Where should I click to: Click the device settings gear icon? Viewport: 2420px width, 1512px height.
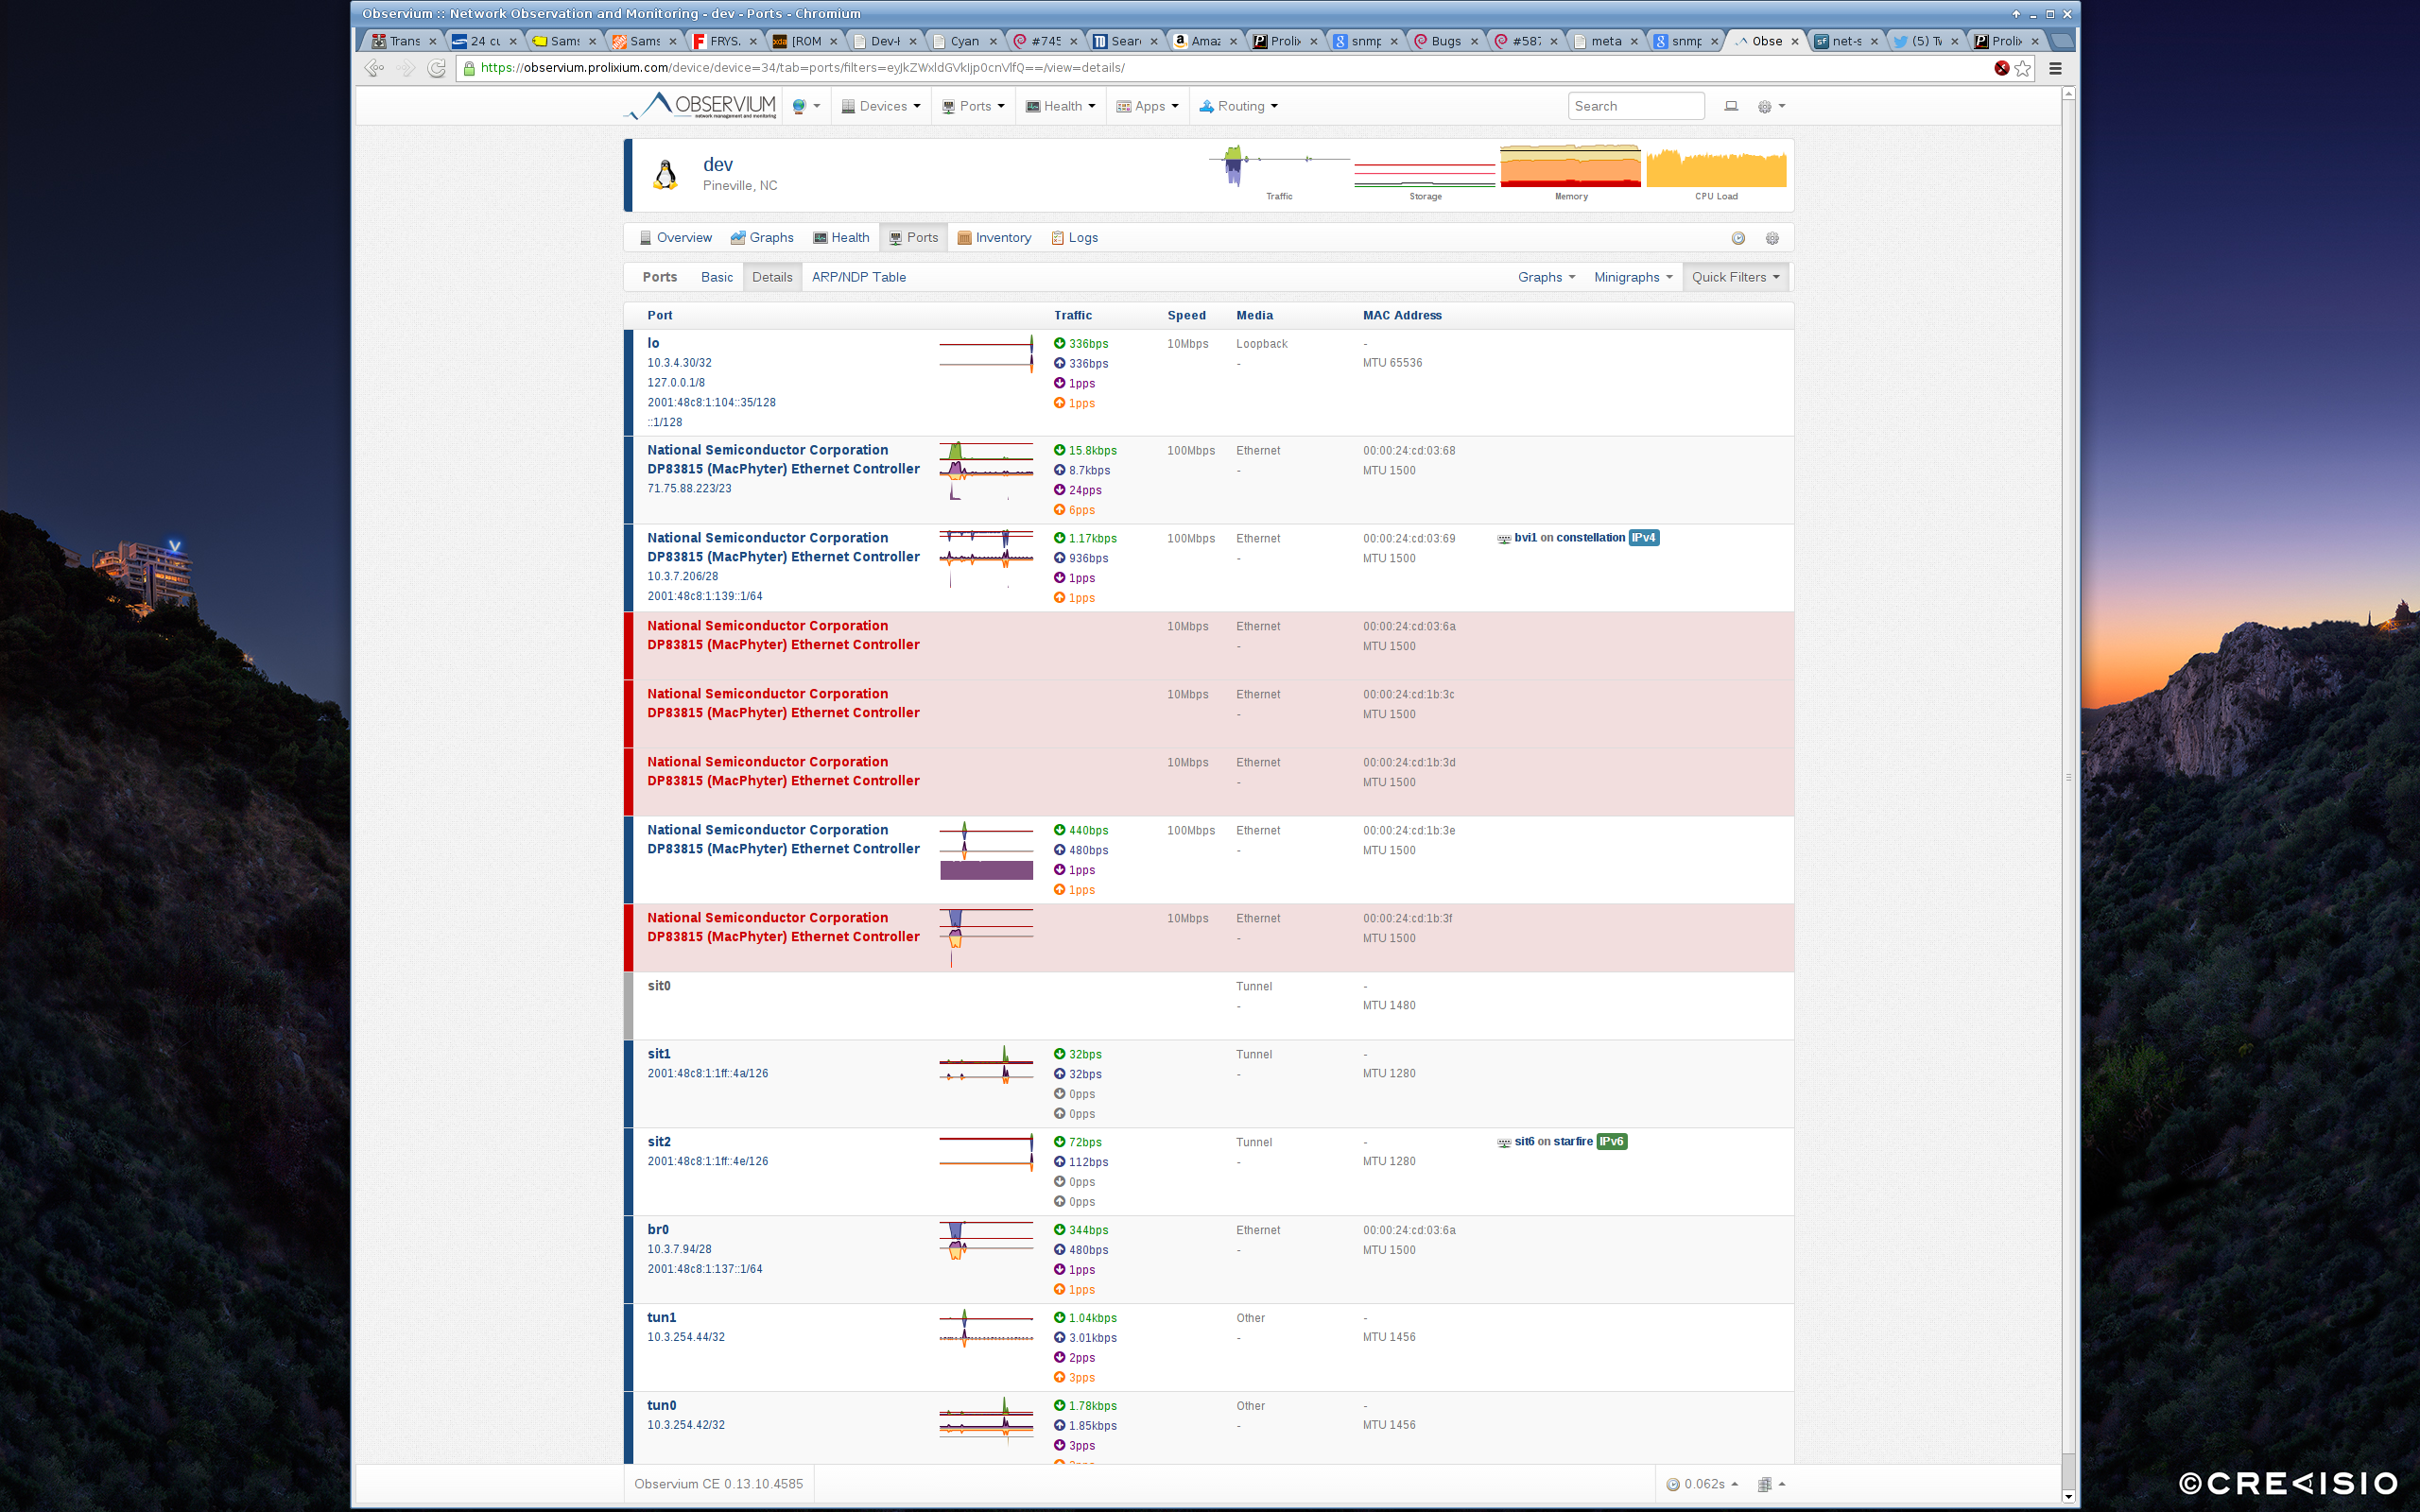[x=1772, y=238]
